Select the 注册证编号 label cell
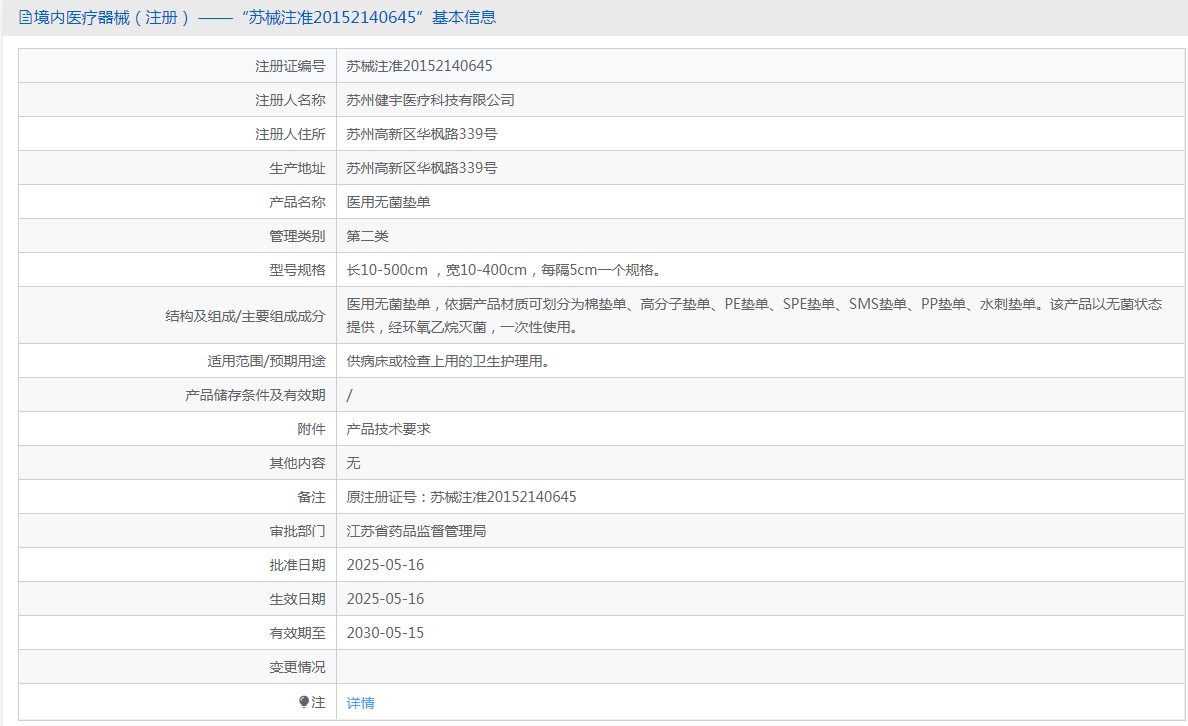The width and height of the screenshot is (1188, 726). pos(290,66)
